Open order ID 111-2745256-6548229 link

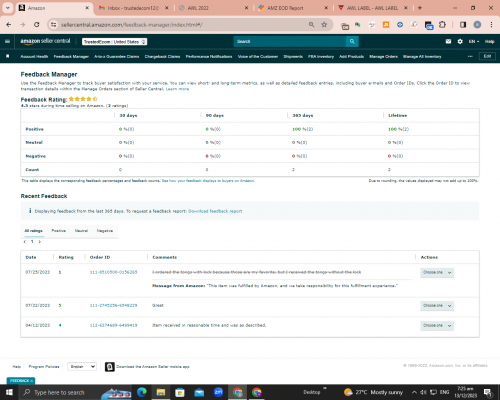point(113,305)
